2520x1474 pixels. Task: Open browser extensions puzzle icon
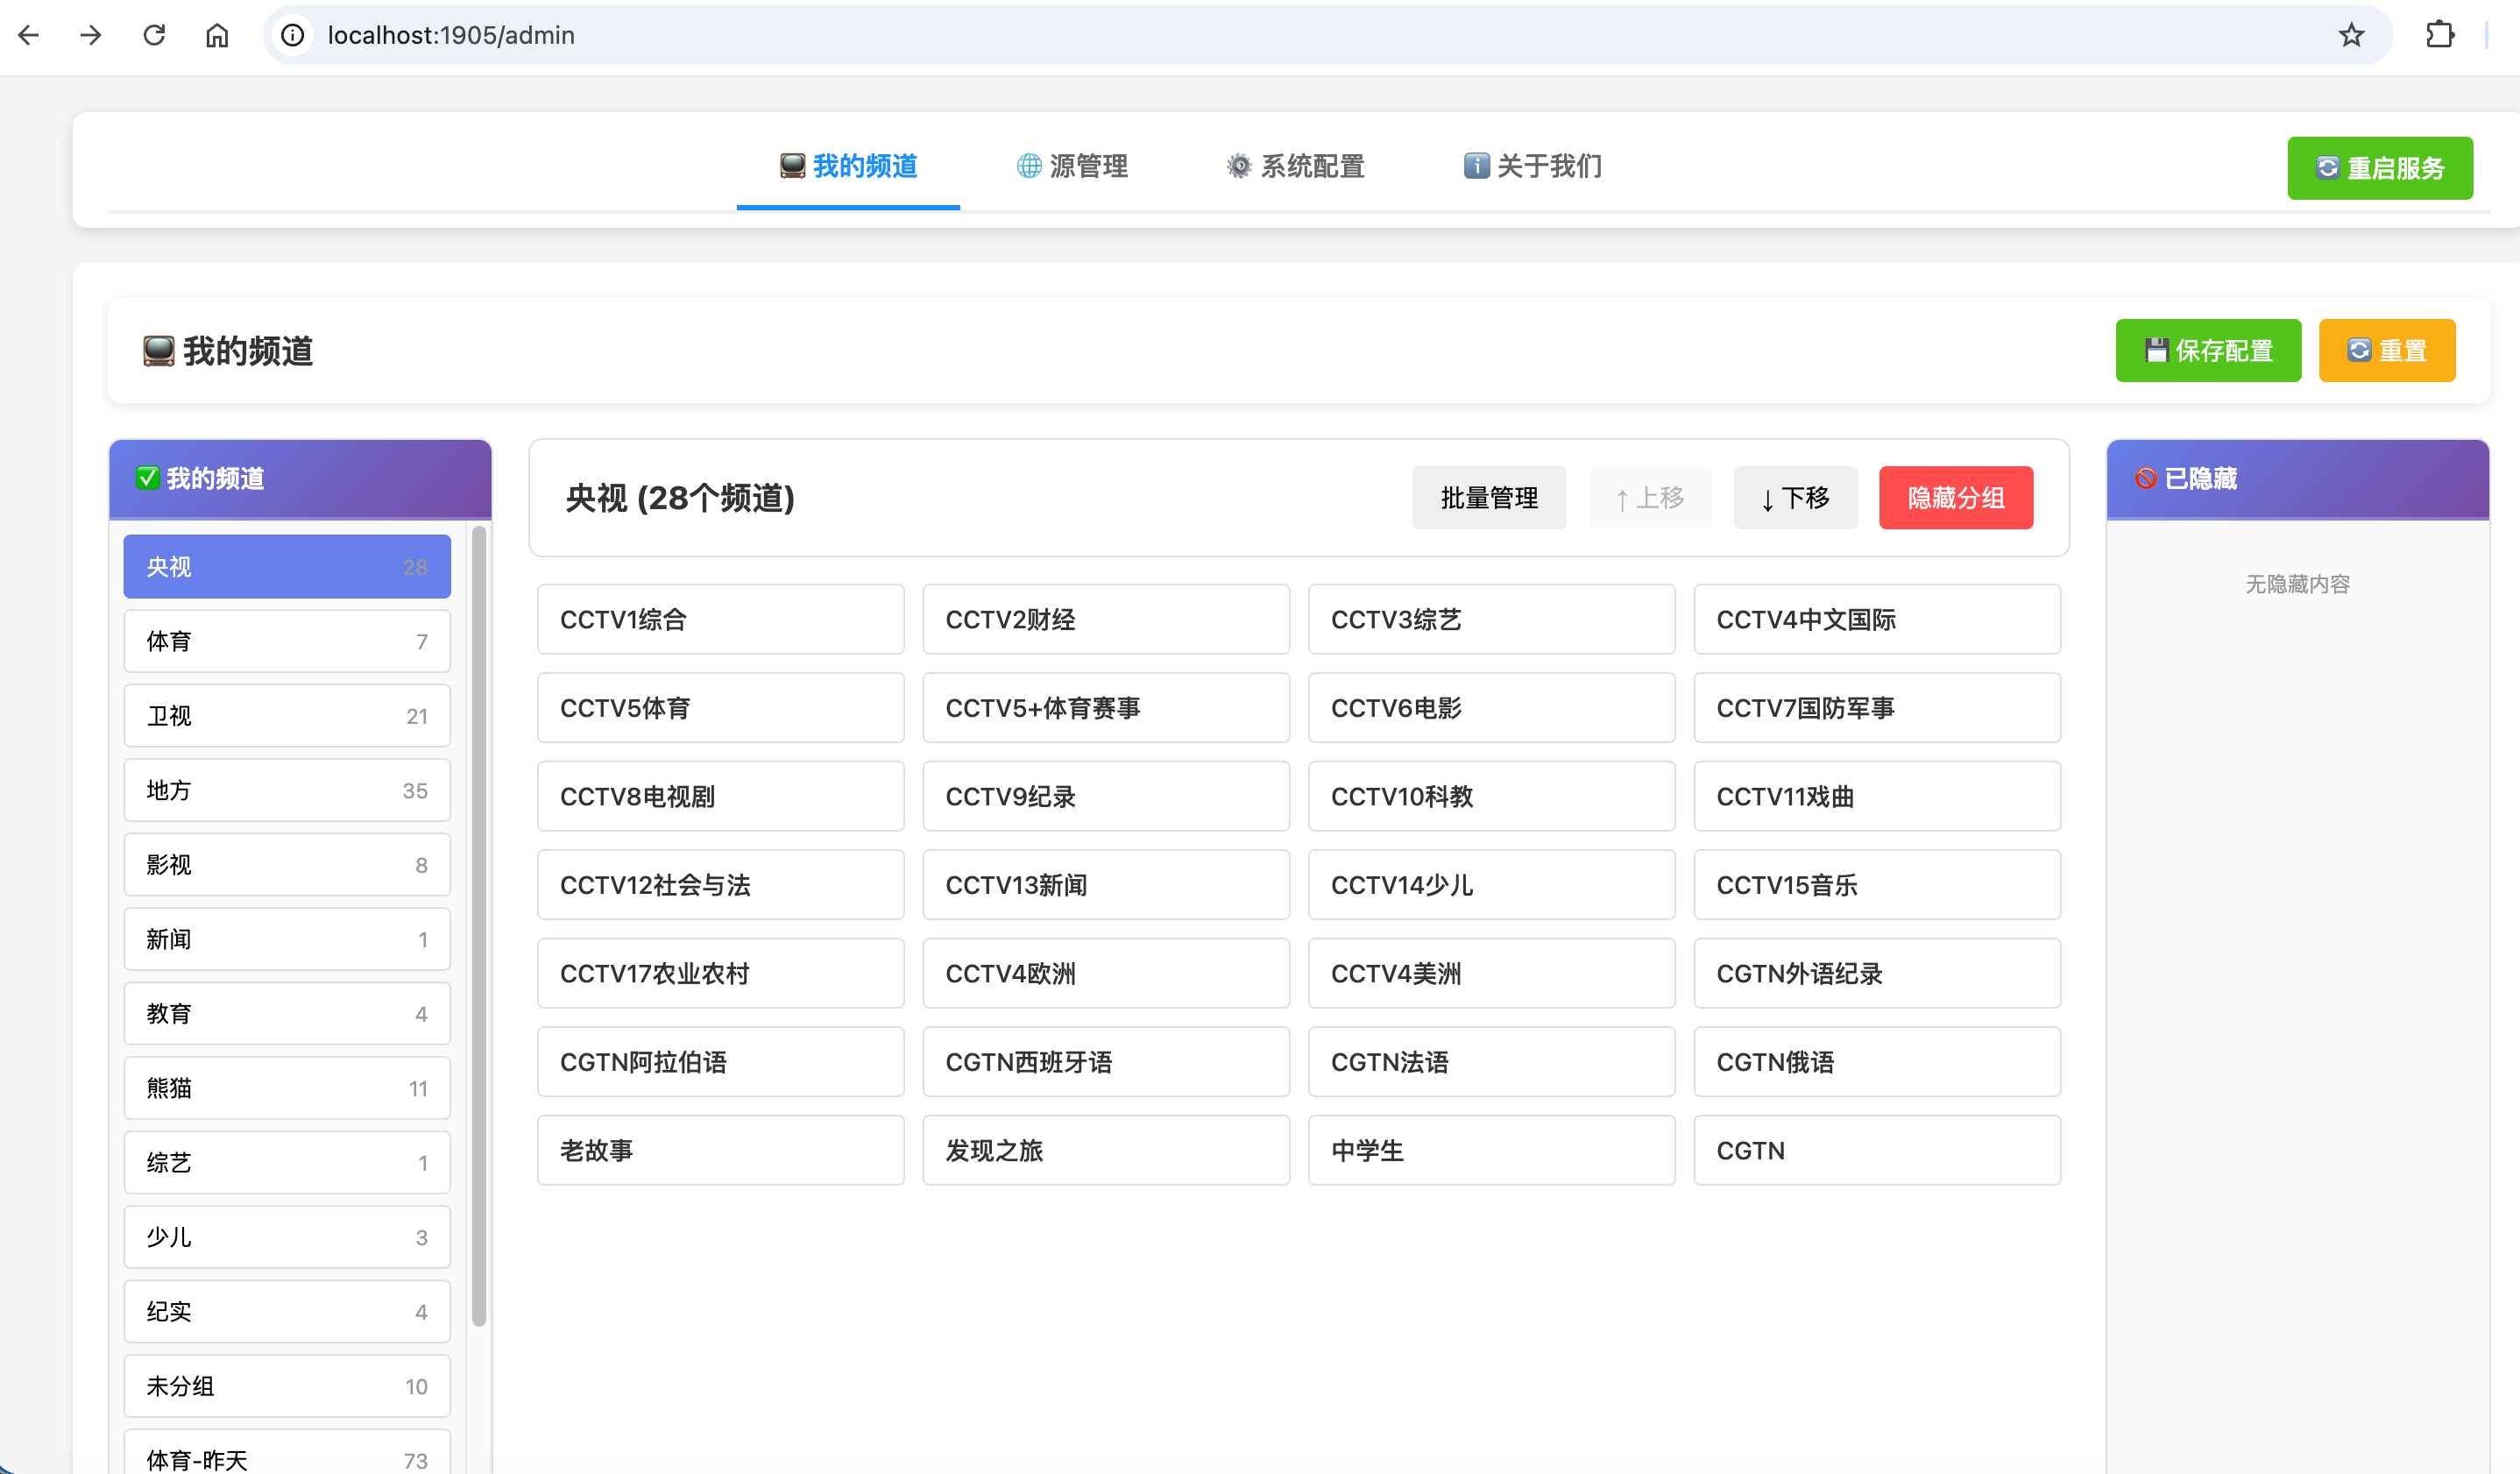pyautogui.click(x=2439, y=35)
